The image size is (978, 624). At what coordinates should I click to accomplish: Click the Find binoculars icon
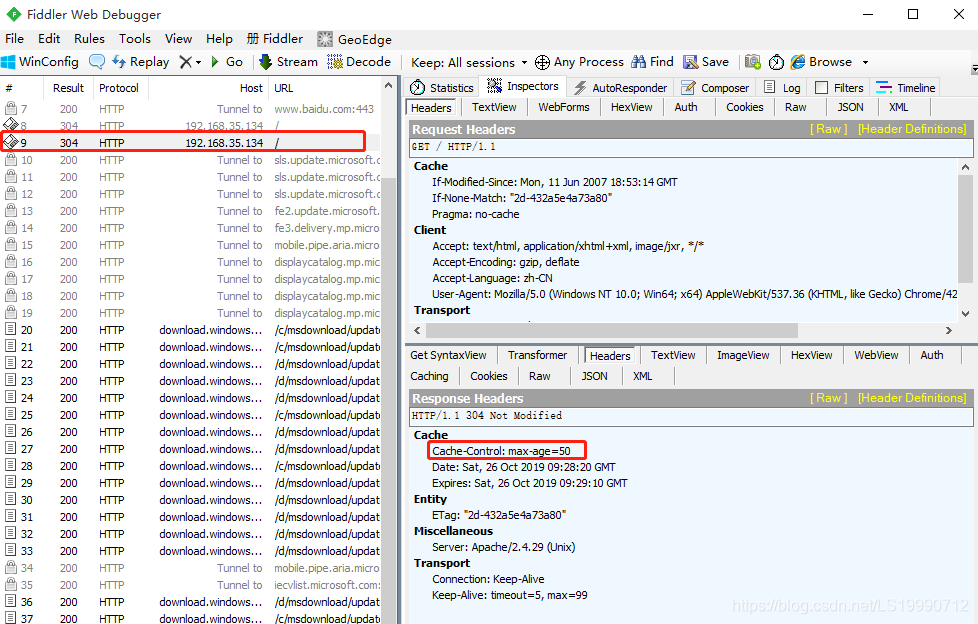[x=638, y=62]
